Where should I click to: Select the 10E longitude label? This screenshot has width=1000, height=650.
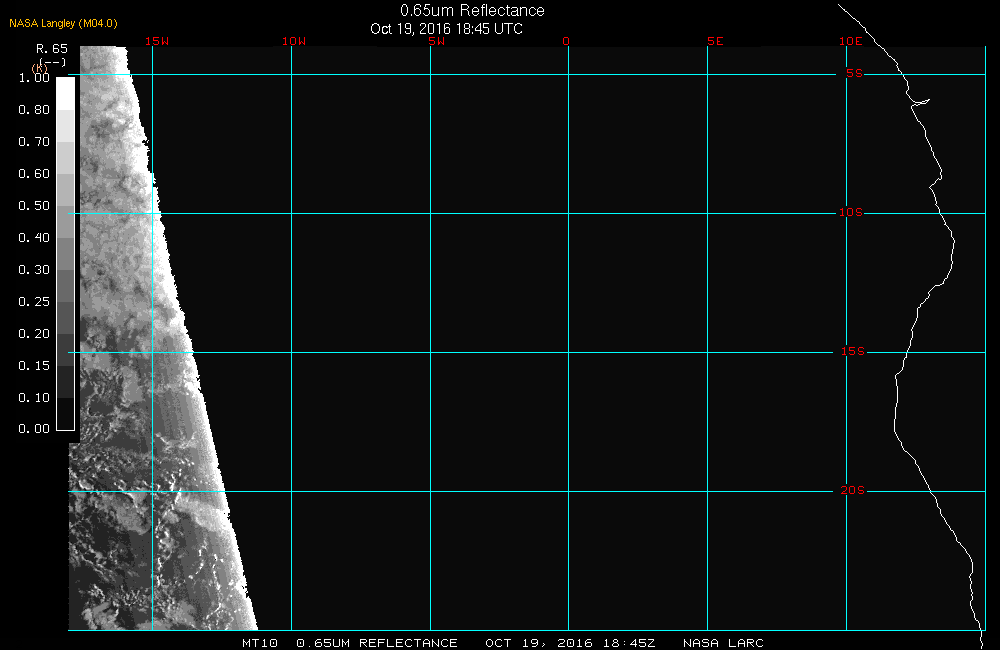coord(850,41)
